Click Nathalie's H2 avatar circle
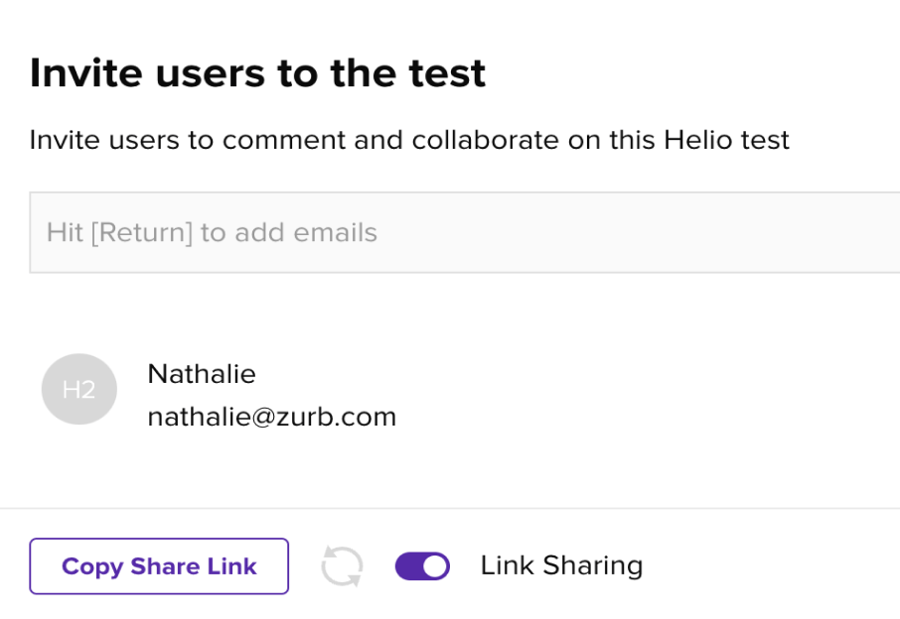 point(79,389)
